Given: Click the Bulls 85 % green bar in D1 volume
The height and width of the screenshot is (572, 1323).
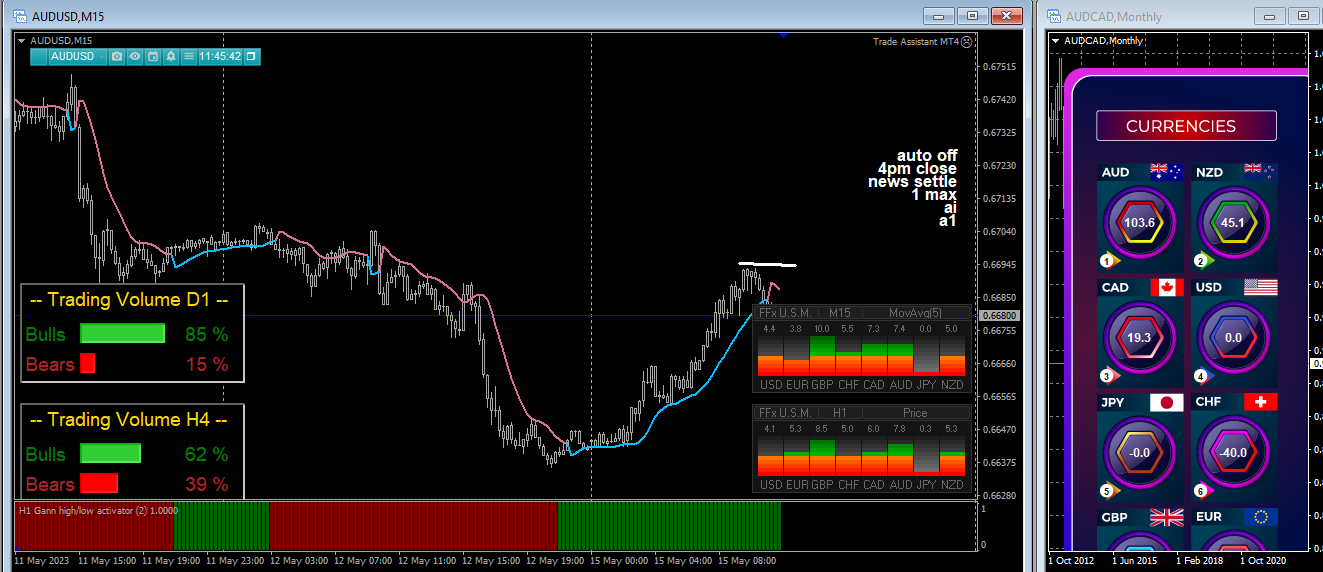Looking at the screenshot, I should 122,333.
